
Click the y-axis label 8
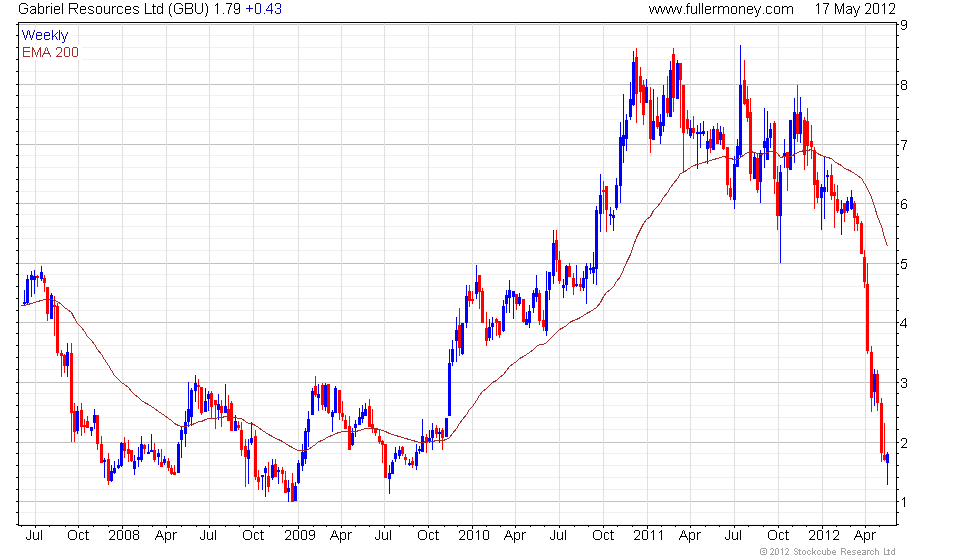coord(904,86)
